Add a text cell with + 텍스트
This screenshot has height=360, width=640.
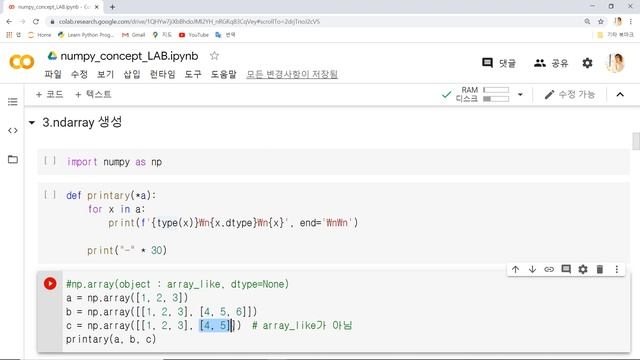(x=93, y=95)
